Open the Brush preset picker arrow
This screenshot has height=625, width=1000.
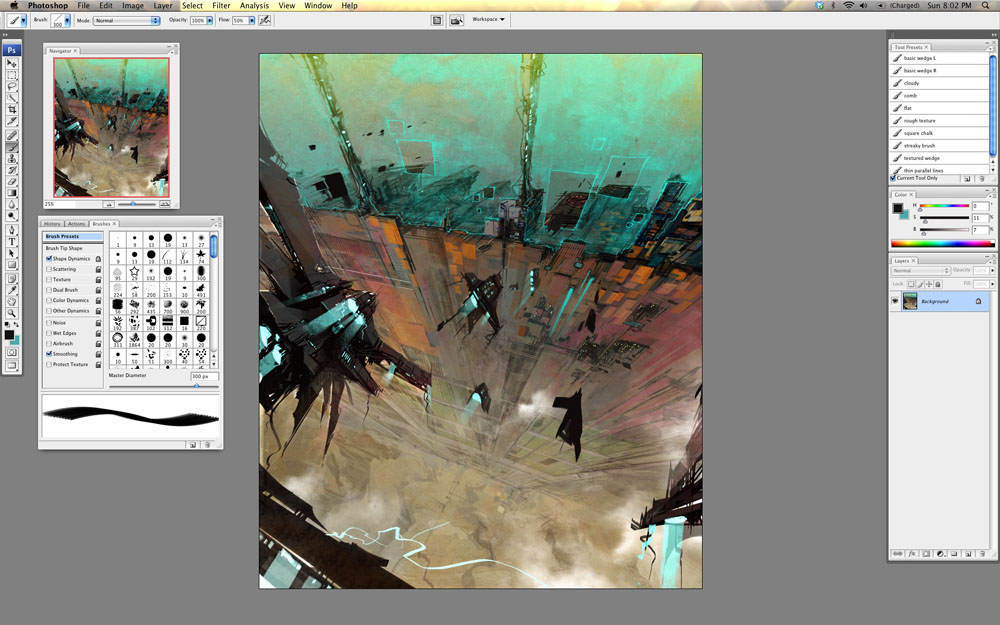pos(67,20)
